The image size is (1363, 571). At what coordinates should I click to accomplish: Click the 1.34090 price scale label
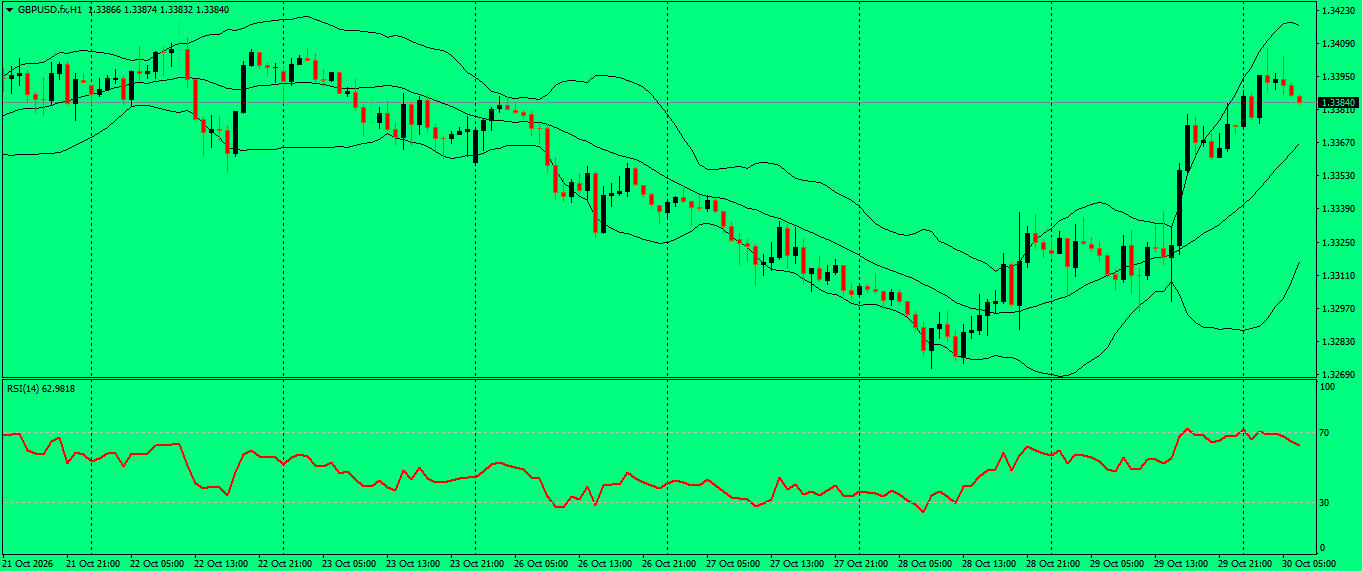(x=1338, y=44)
